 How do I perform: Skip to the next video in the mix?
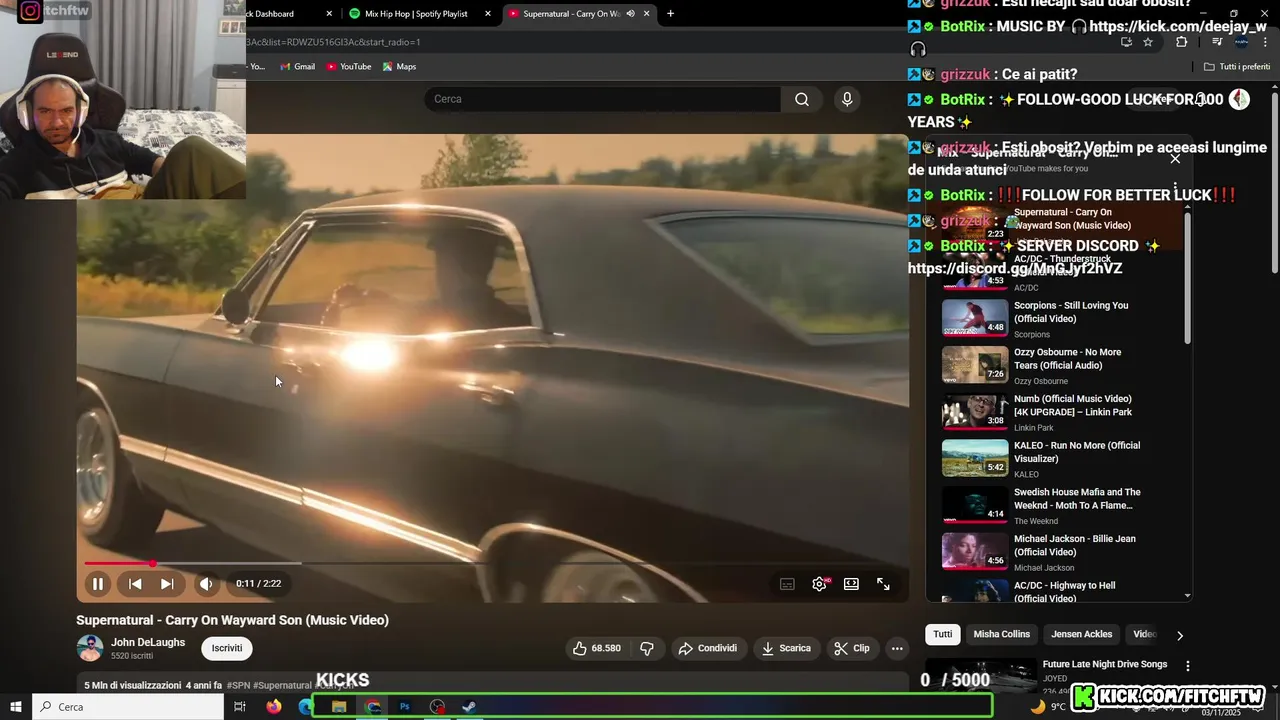[x=167, y=584]
